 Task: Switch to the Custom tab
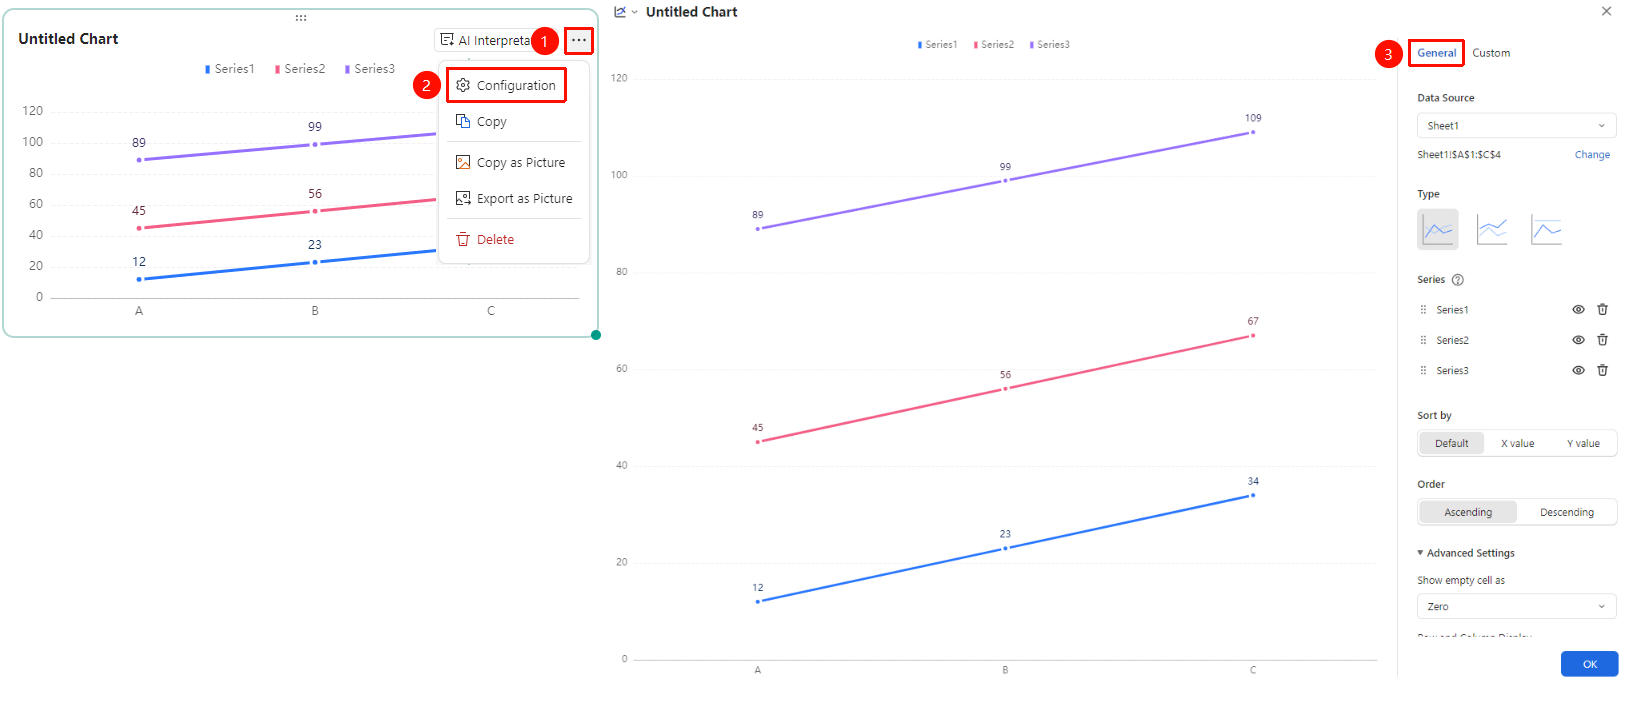coord(1491,53)
